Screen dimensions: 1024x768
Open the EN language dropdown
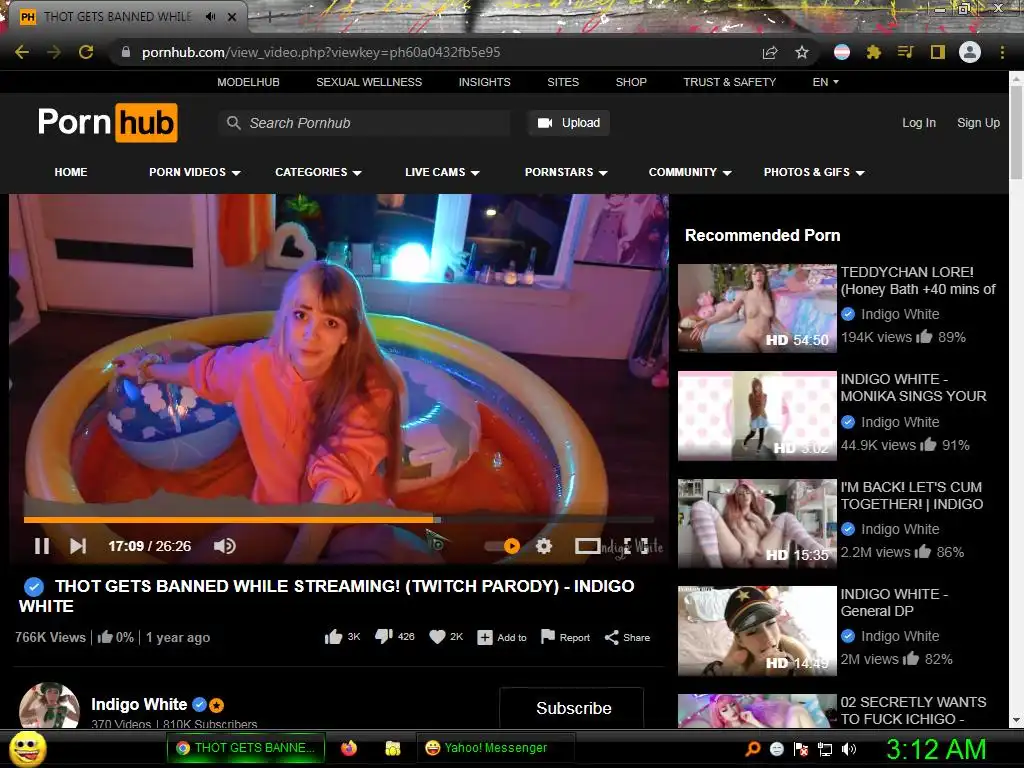pyautogui.click(x=825, y=82)
